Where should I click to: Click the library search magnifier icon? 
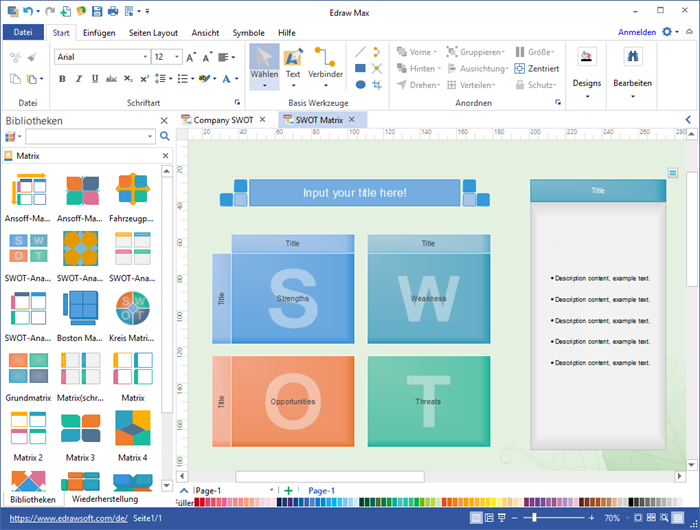(x=164, y=136)
